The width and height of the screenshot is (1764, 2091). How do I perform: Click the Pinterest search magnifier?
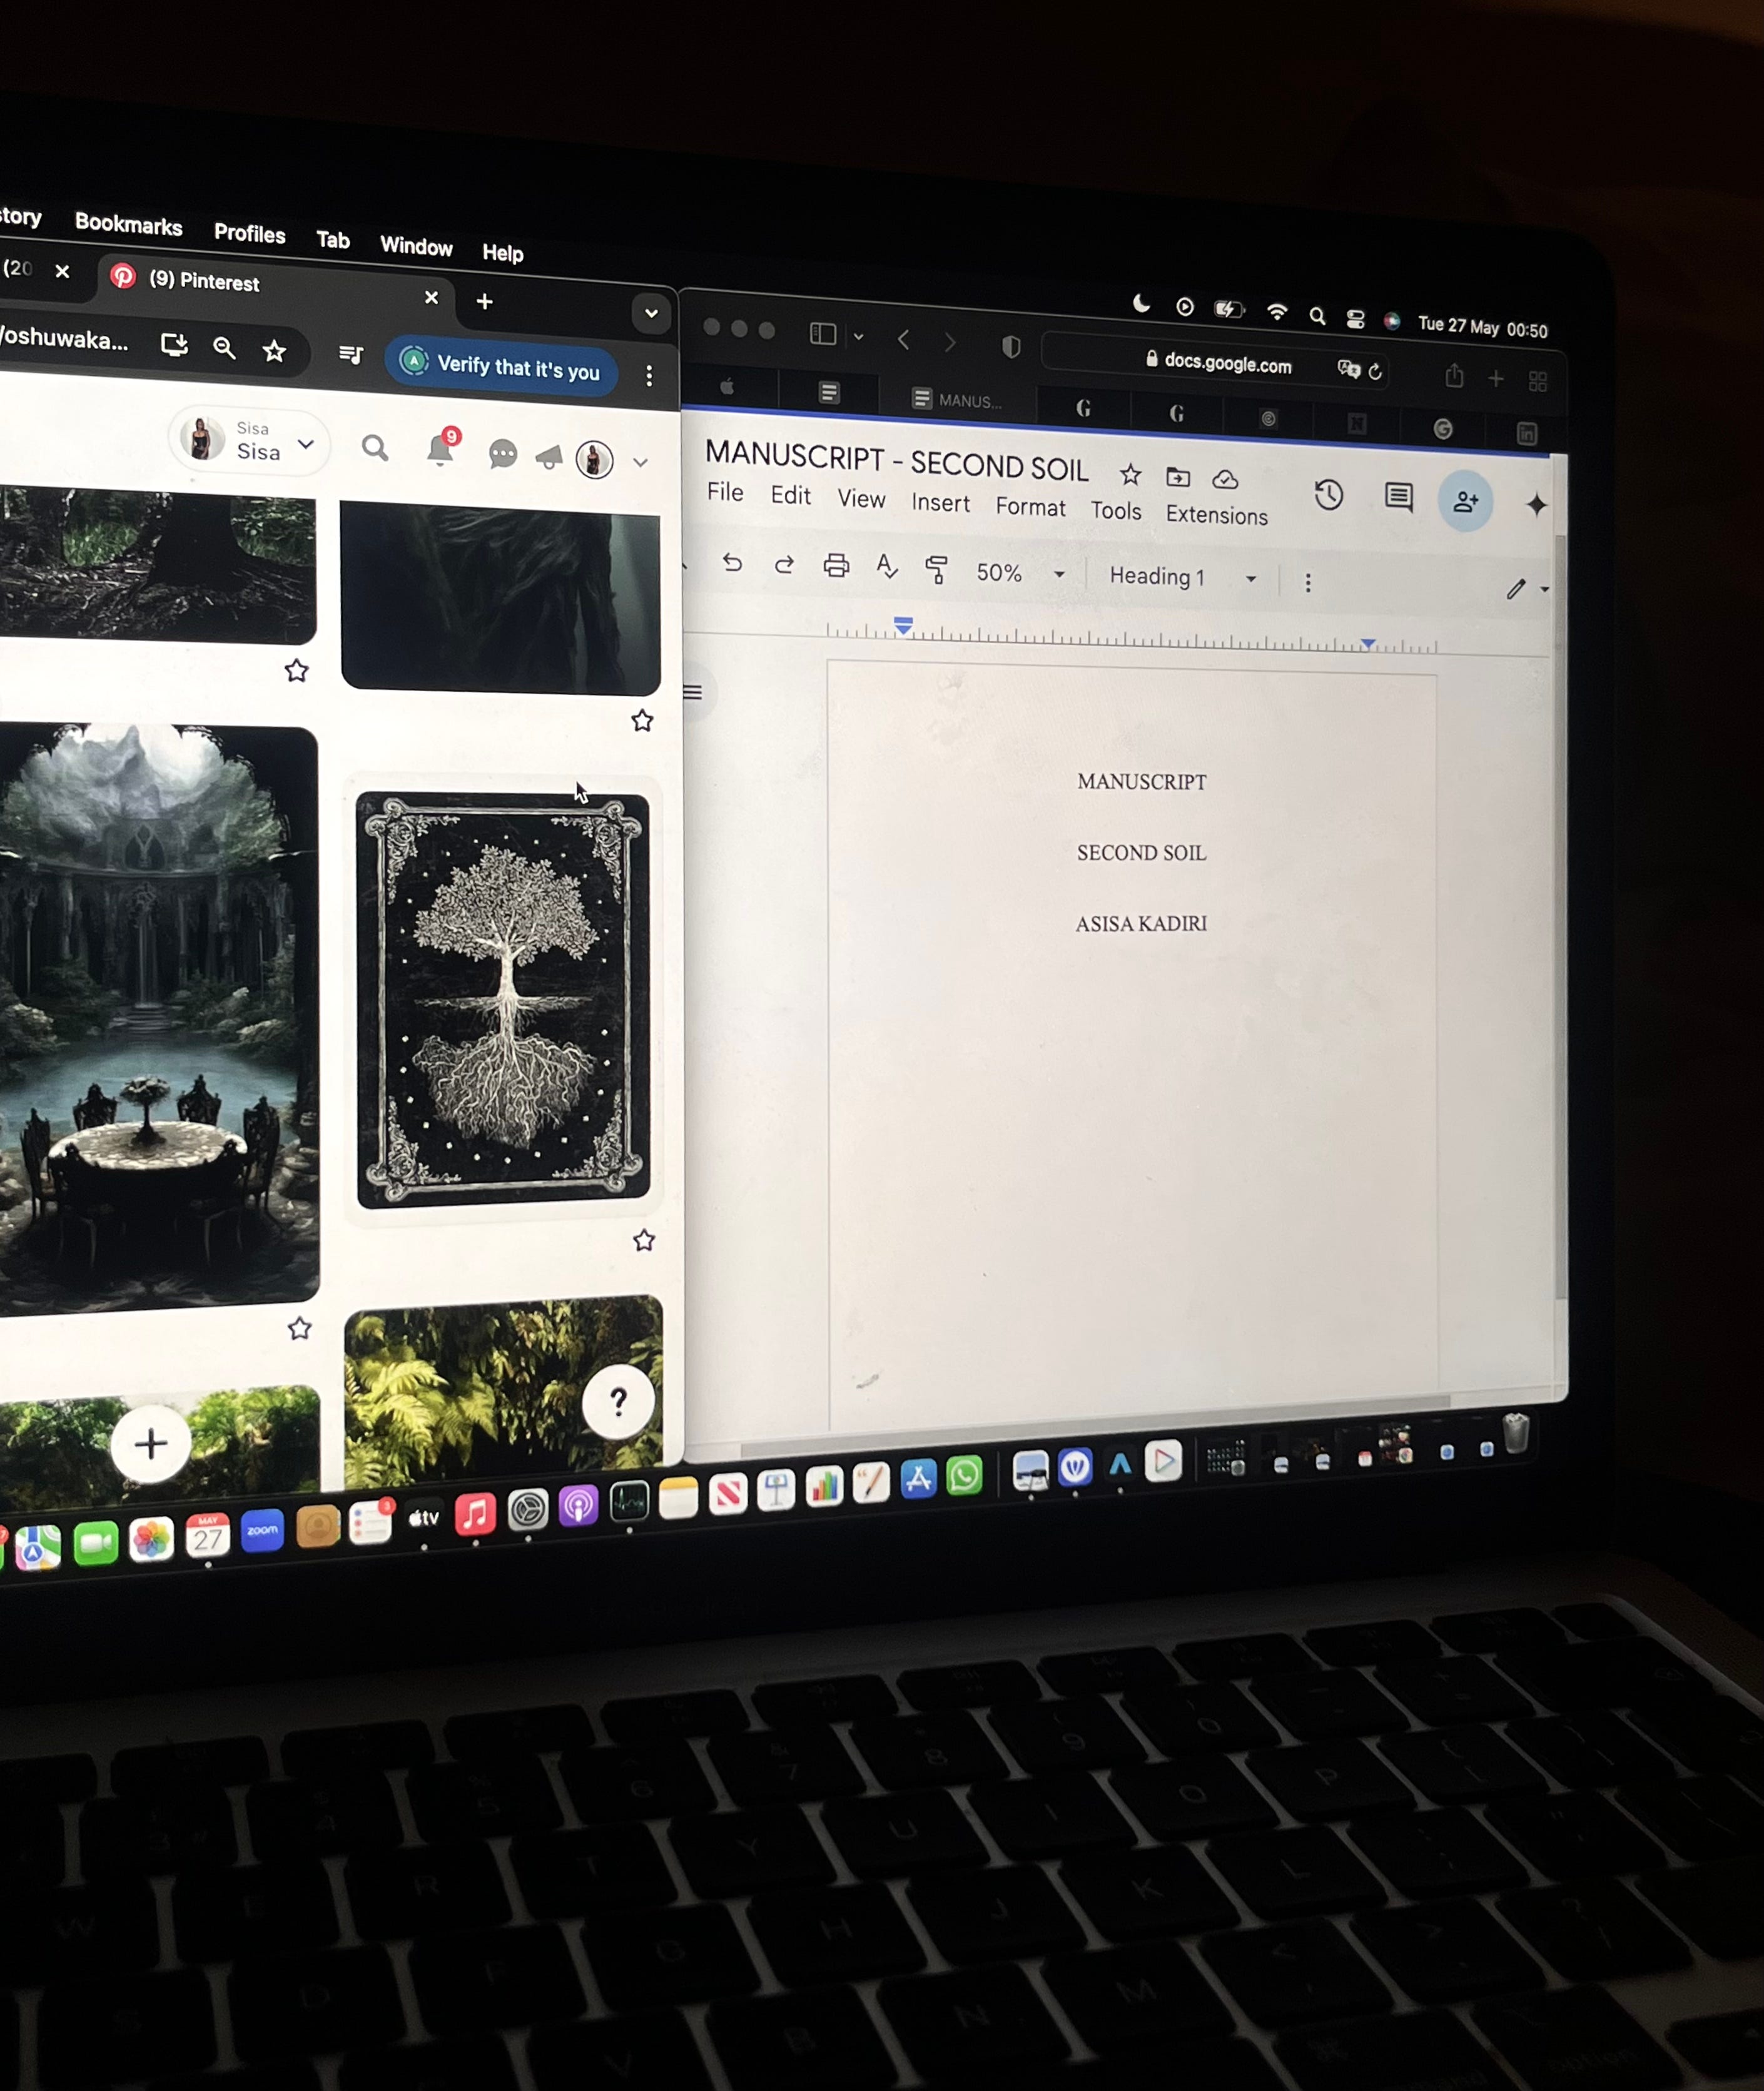pos(375,448)
